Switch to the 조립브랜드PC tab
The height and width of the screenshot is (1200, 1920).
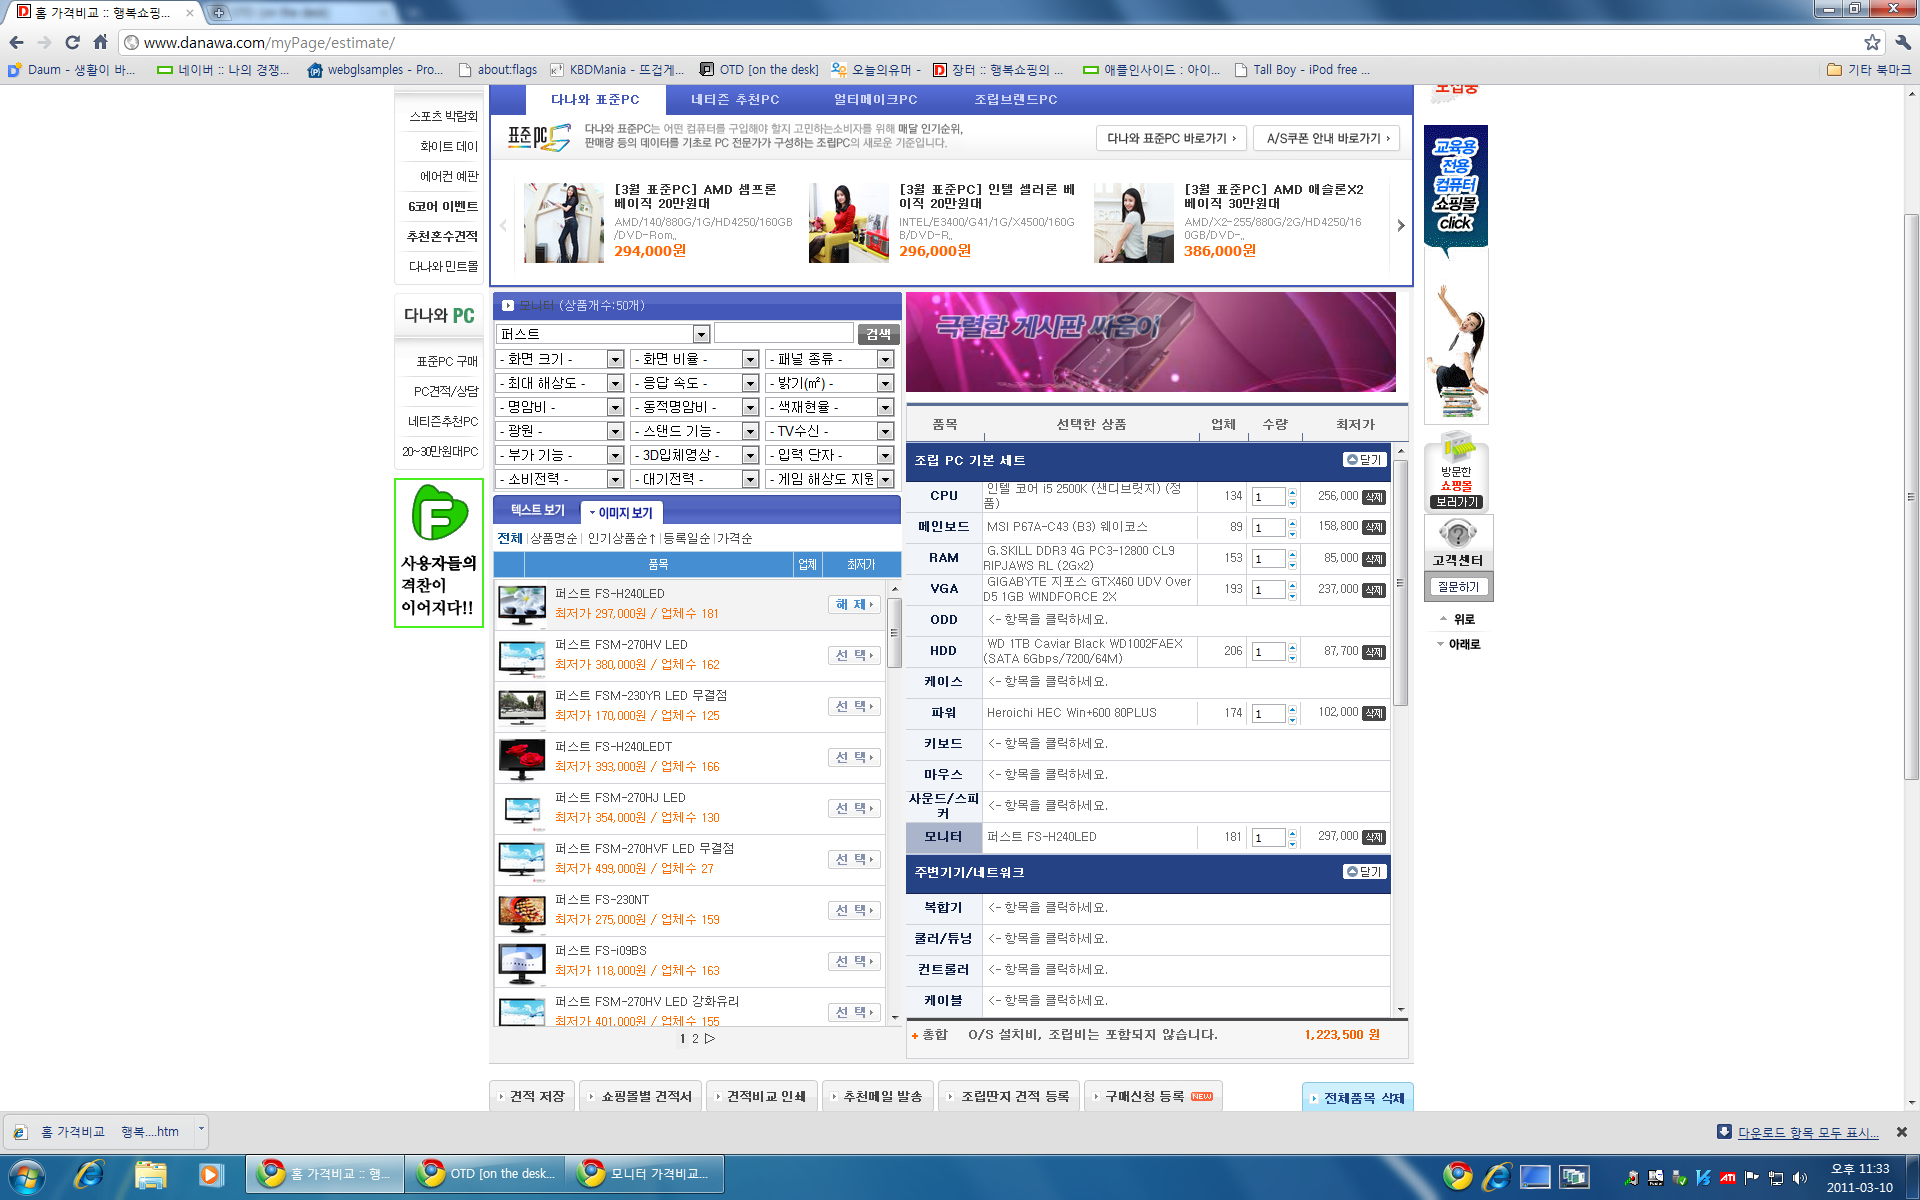pos(1016,100)
